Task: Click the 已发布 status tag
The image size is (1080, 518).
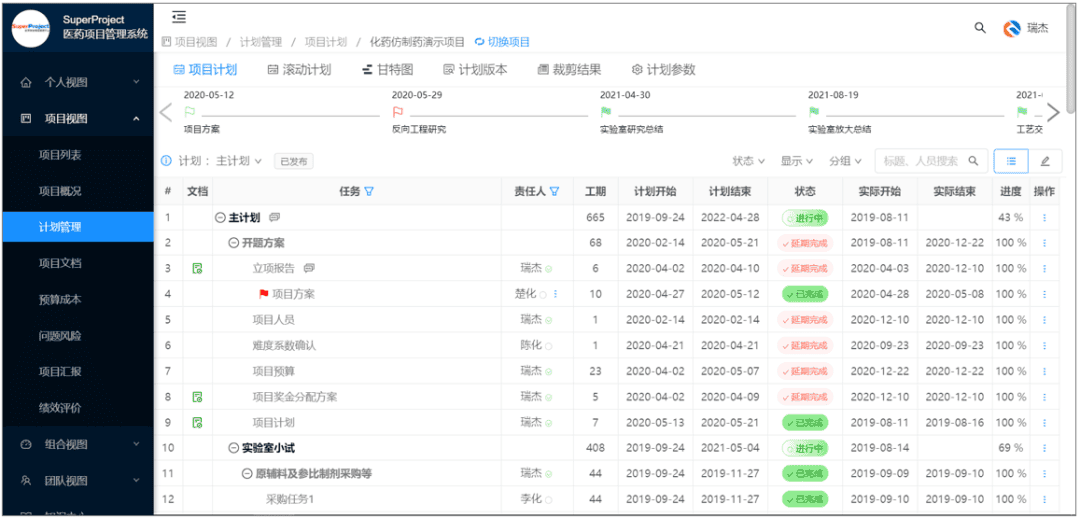Action: pos(293,161)
